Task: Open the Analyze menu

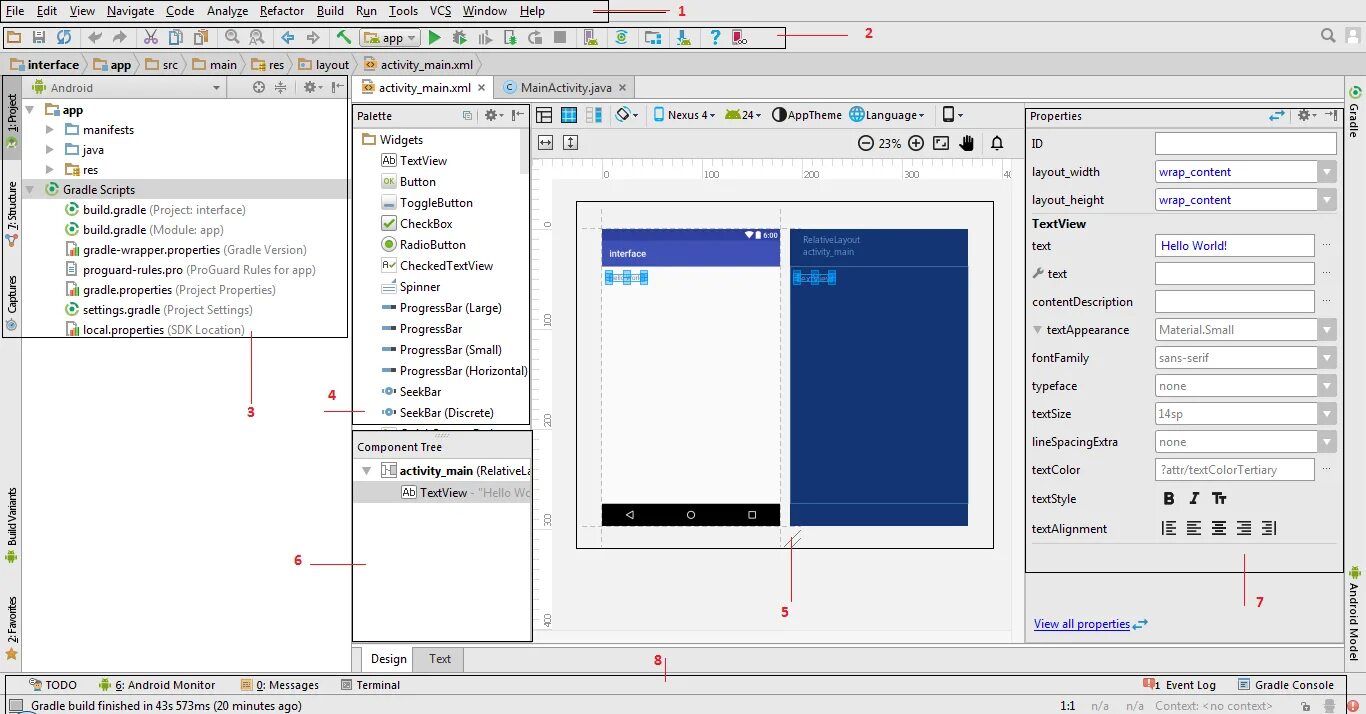Action: (227, 11)
